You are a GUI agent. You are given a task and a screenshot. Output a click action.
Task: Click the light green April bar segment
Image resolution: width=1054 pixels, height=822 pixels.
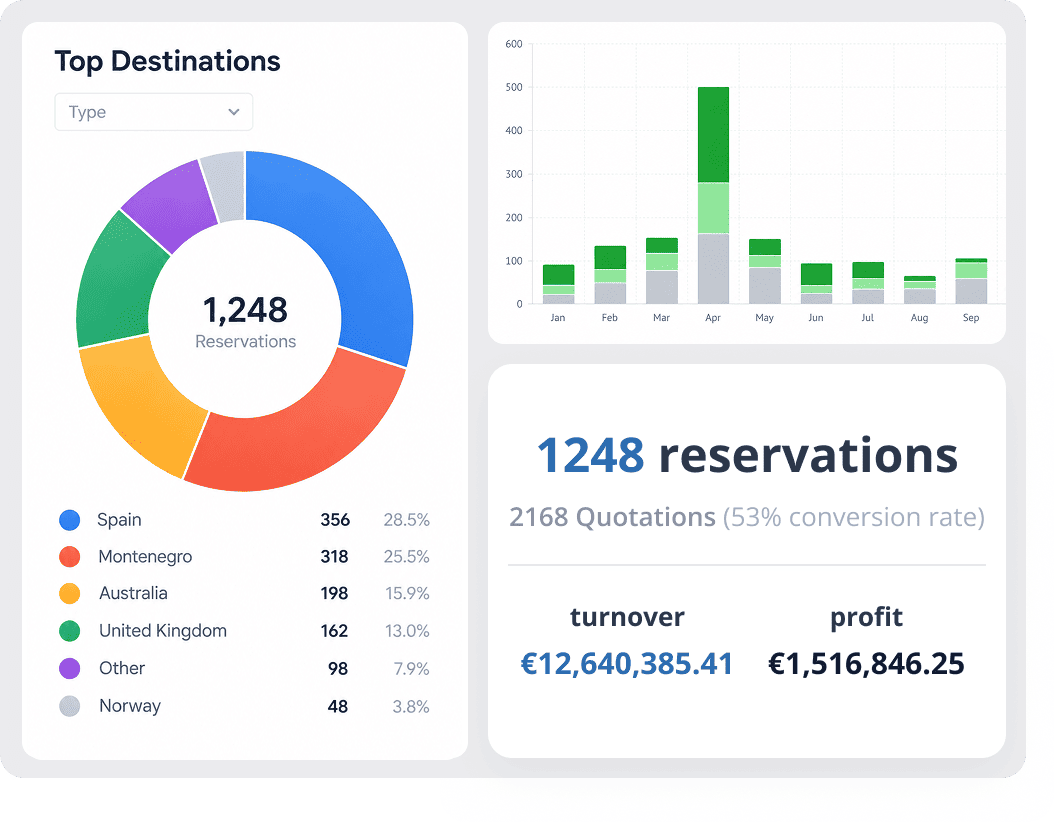click(x=713, y=208)
